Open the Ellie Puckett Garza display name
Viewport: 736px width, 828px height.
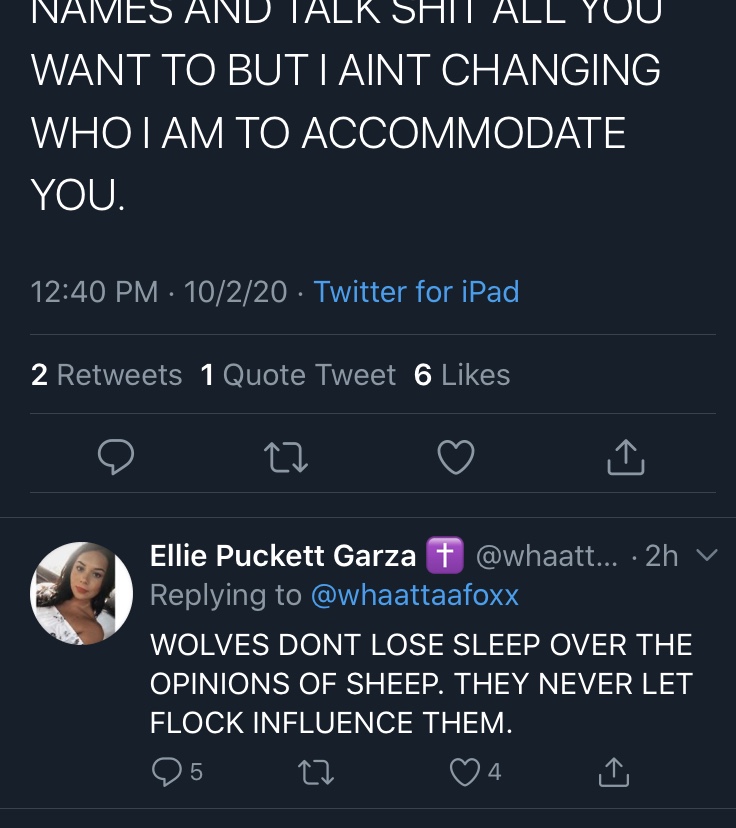click(x=283, y=556)
